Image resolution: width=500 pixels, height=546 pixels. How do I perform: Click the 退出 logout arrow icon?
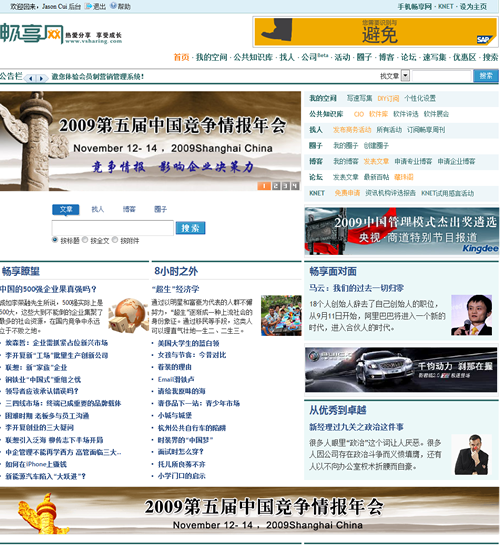tap(88, 6)
